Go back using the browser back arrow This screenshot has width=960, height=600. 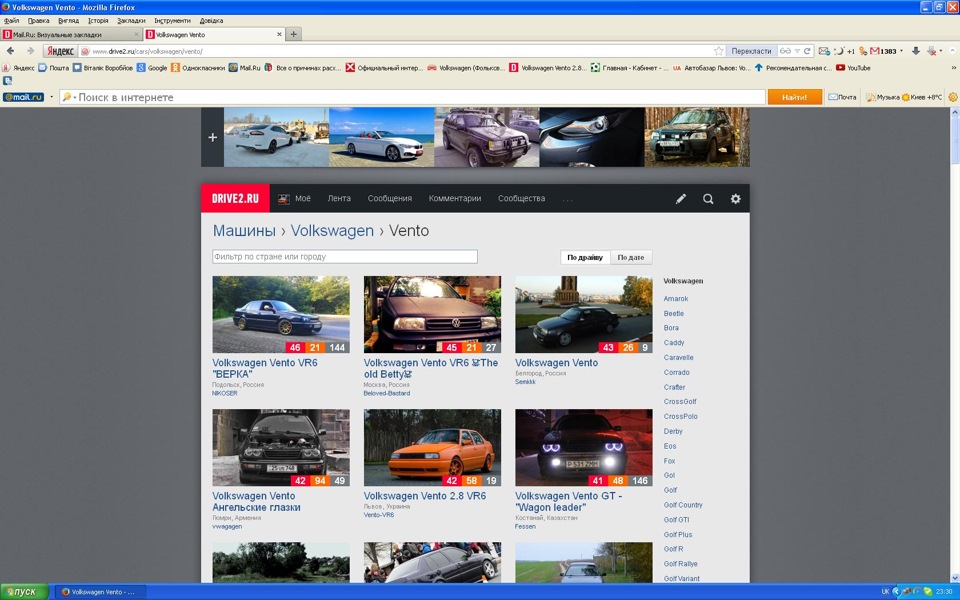[10, 51]
